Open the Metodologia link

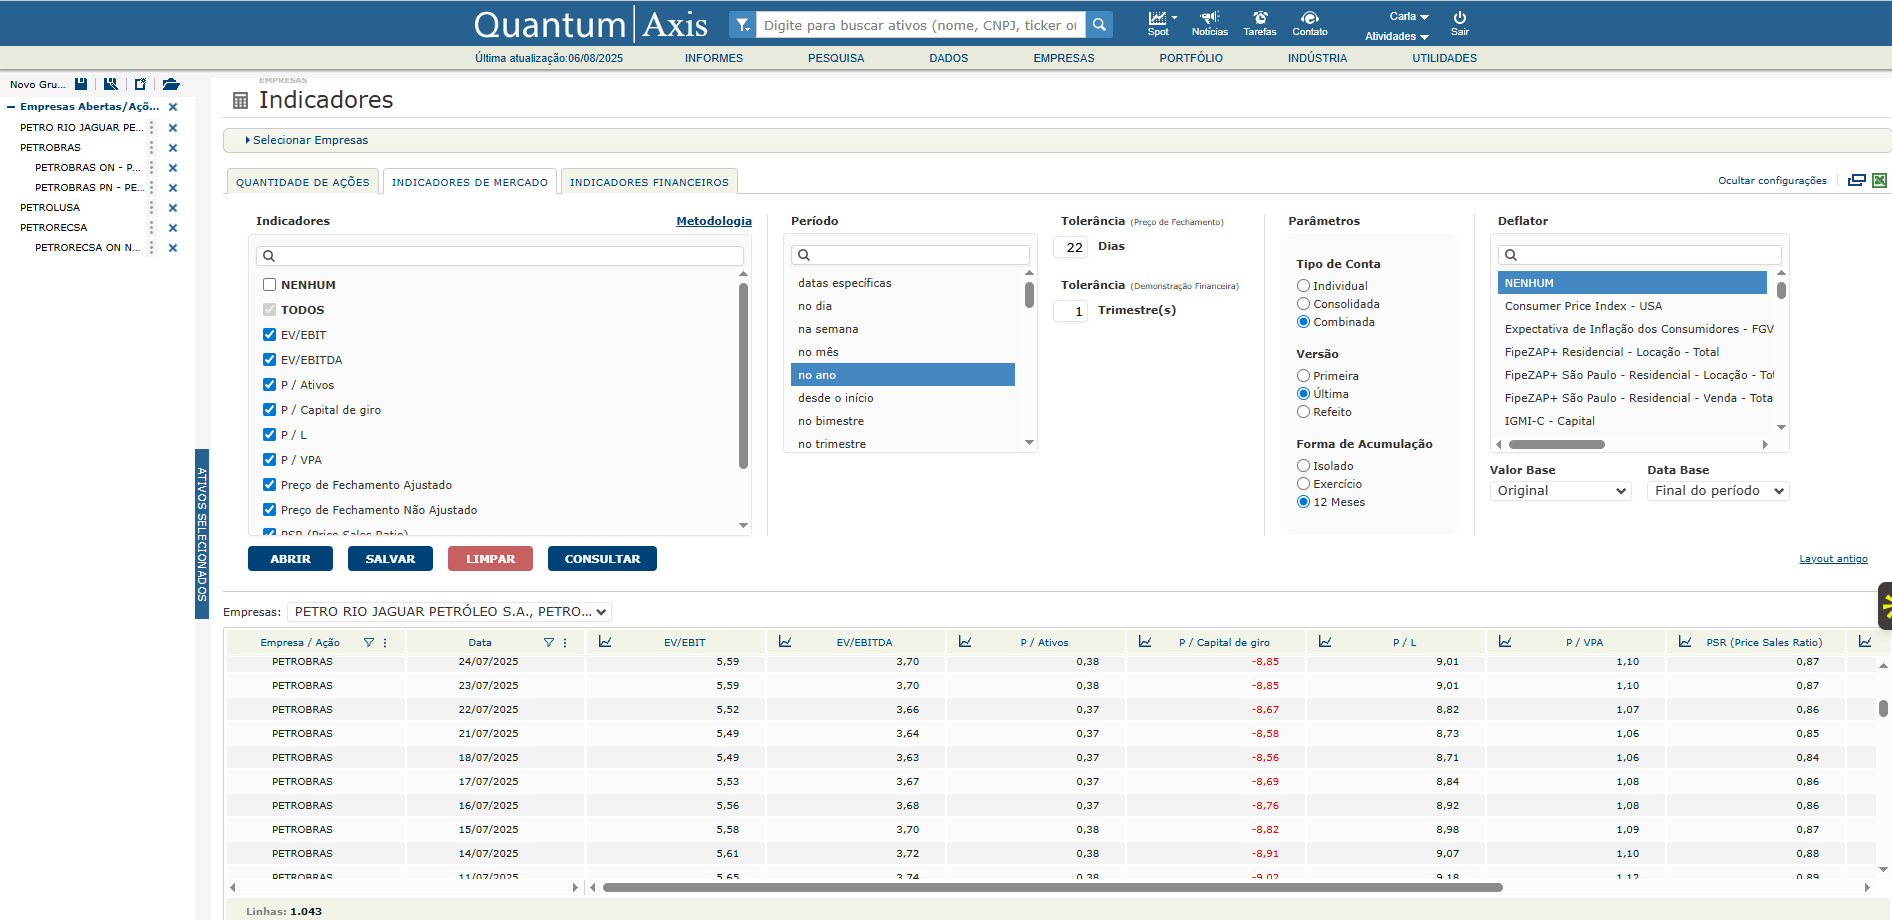coord(714,221)
